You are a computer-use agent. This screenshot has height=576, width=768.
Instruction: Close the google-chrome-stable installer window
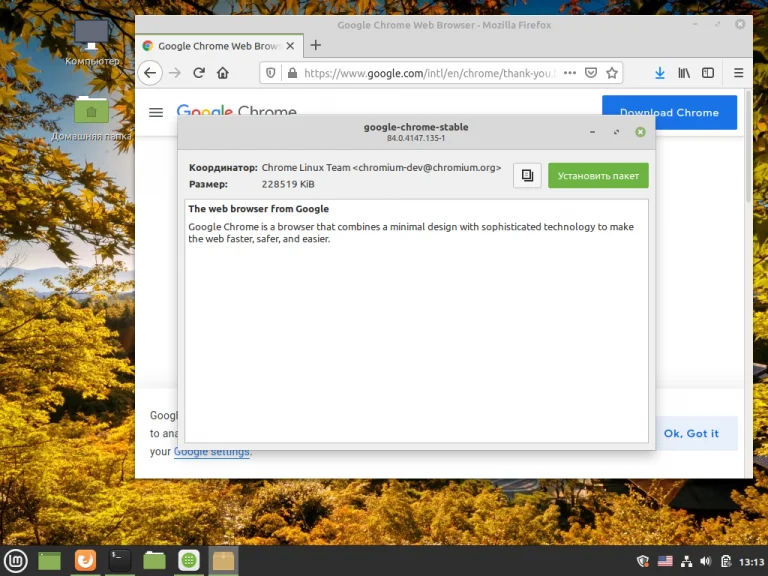(x=640, y=132)
